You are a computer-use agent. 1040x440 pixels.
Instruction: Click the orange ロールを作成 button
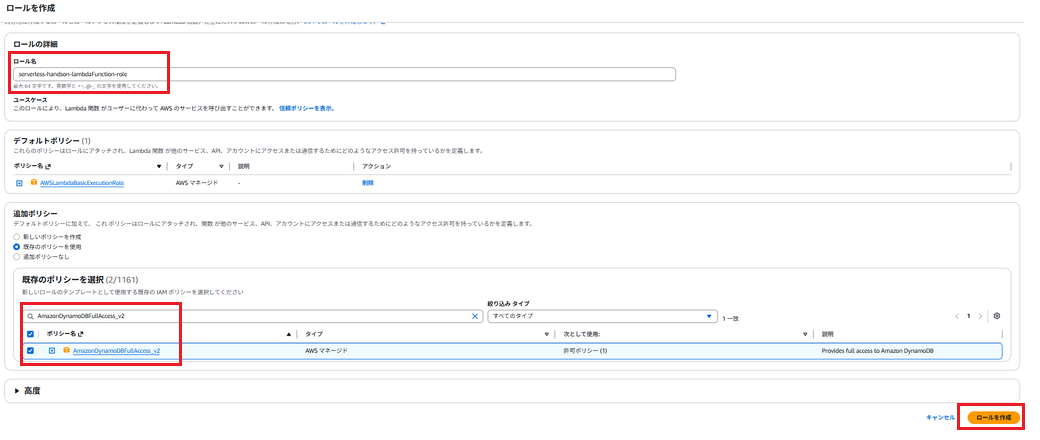click(993, 417)
